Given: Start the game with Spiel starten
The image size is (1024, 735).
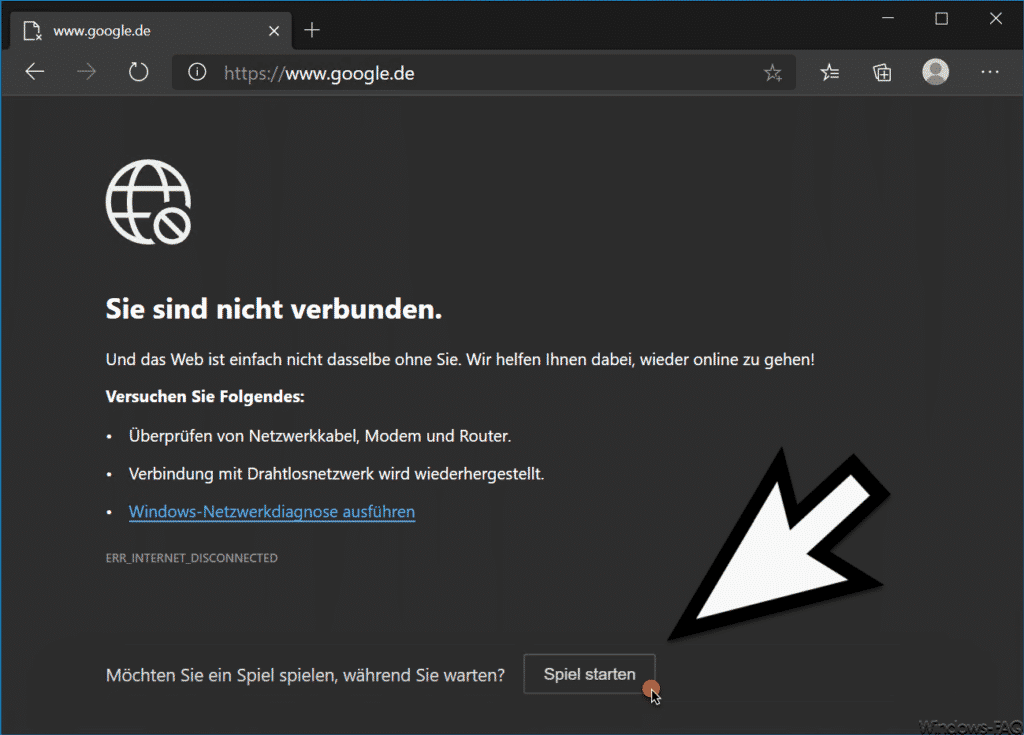Looking at the screenshot, I should coord(589,674).
